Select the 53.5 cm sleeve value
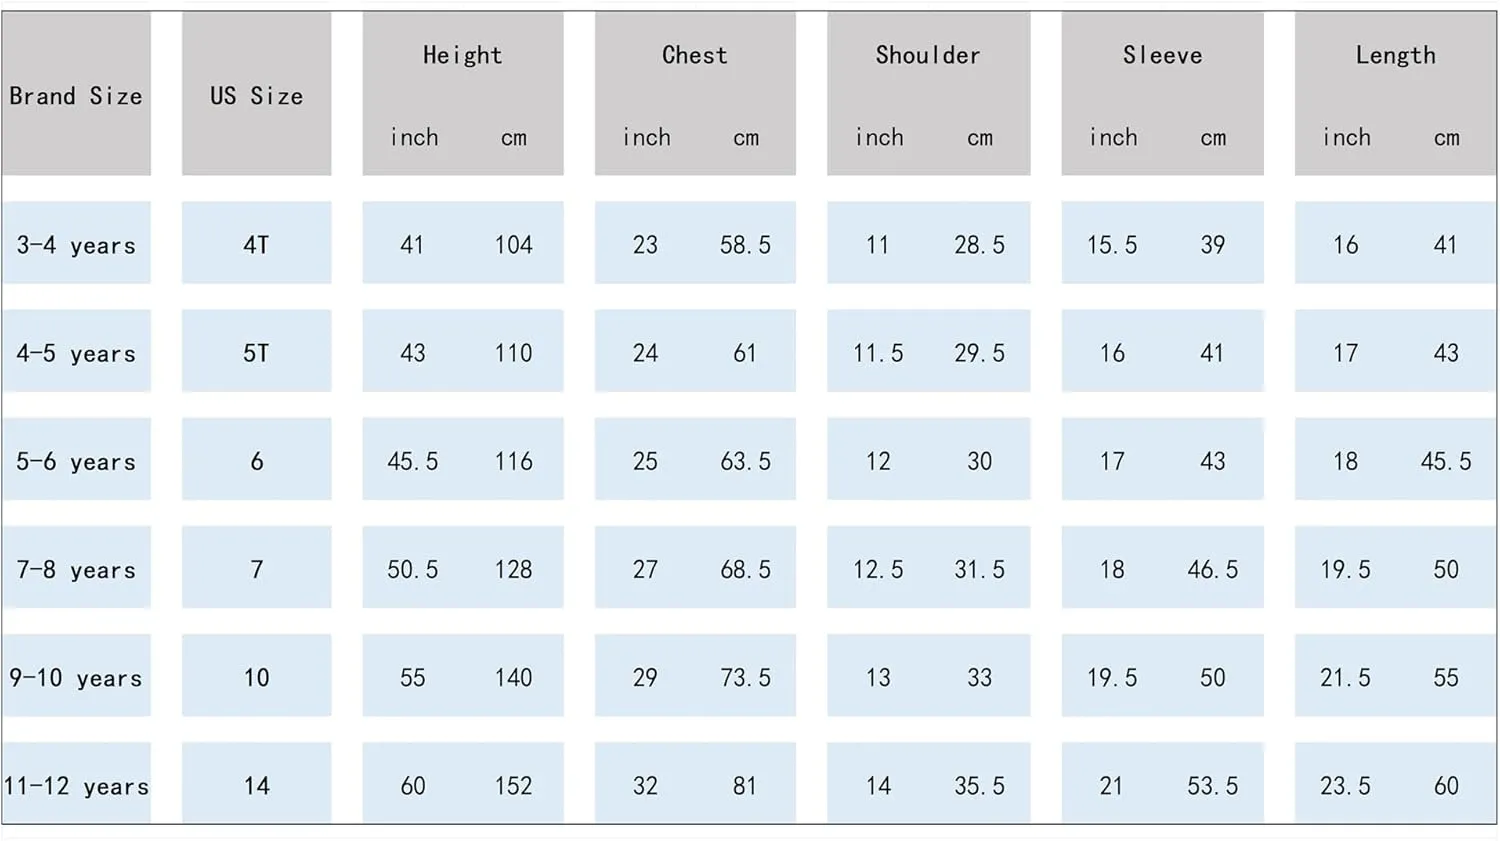The image size is (1500, 841). 1213,786
